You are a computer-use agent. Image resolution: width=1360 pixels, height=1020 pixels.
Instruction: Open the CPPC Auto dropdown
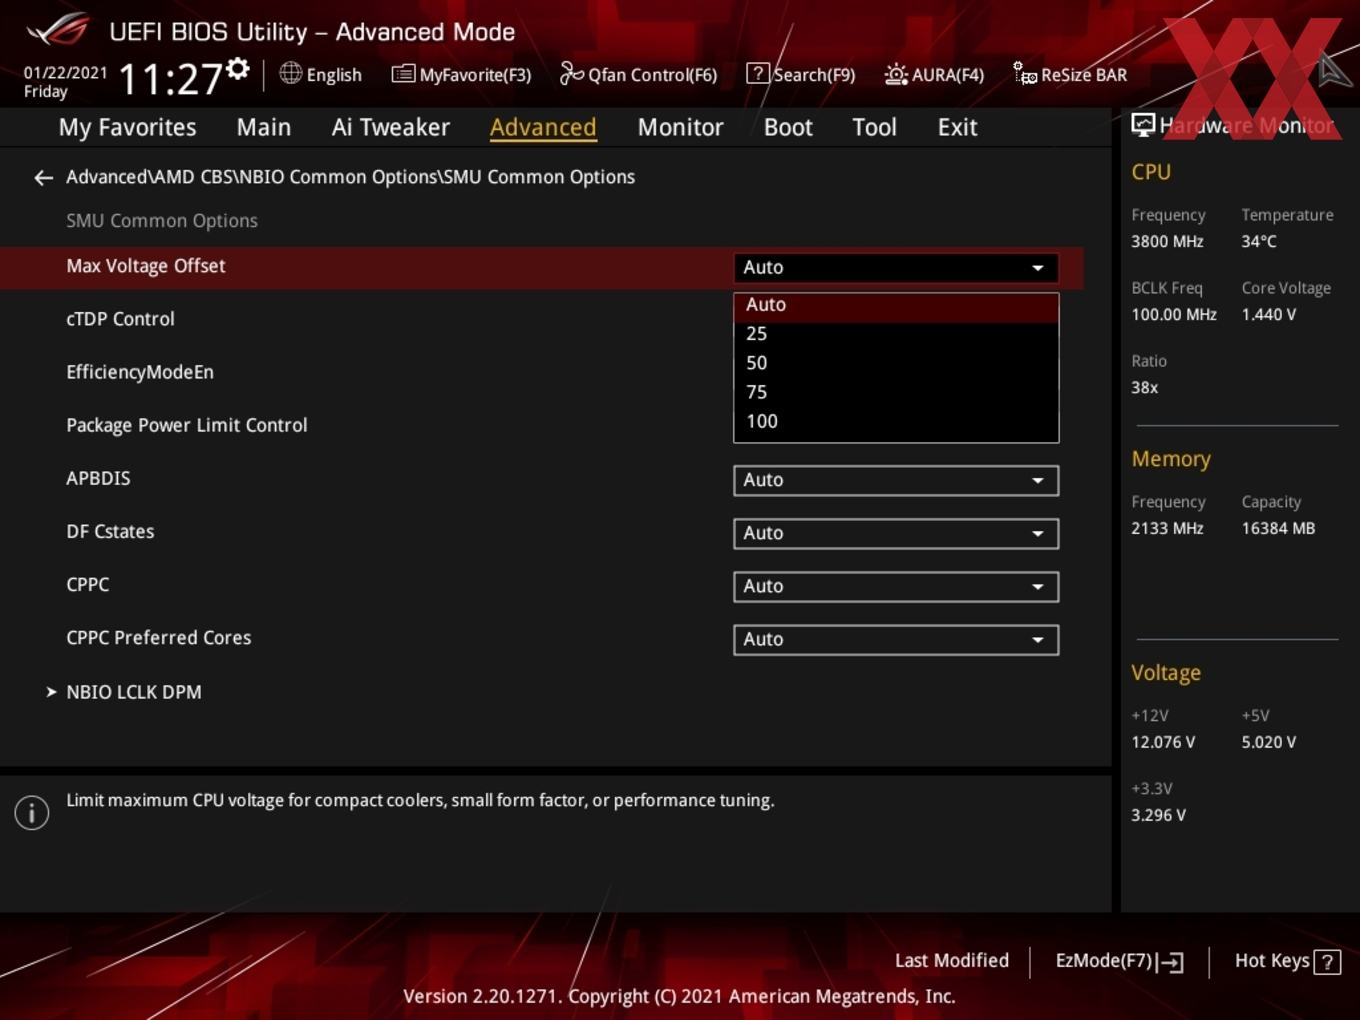[x=895, y=586]
